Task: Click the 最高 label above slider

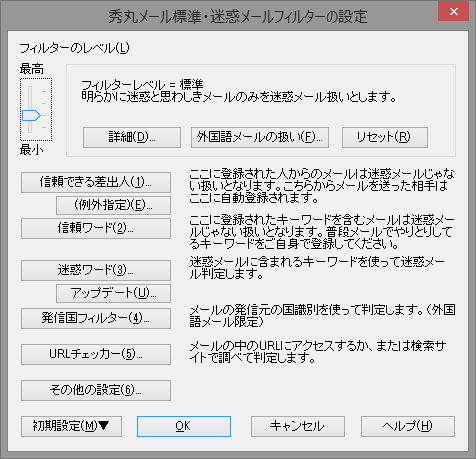Action: (32, 69)
